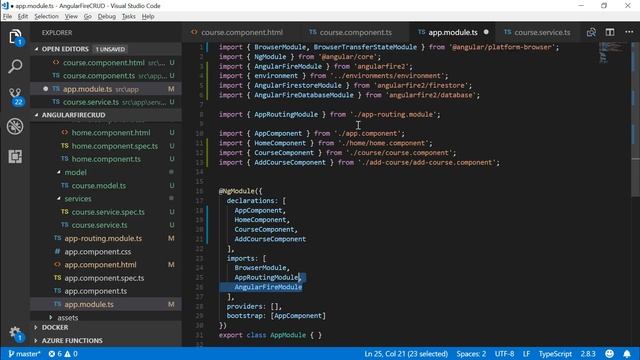Select the app.module.ts editor tab
Viewport: 640px width, 360px height.
tap(453, 32)
